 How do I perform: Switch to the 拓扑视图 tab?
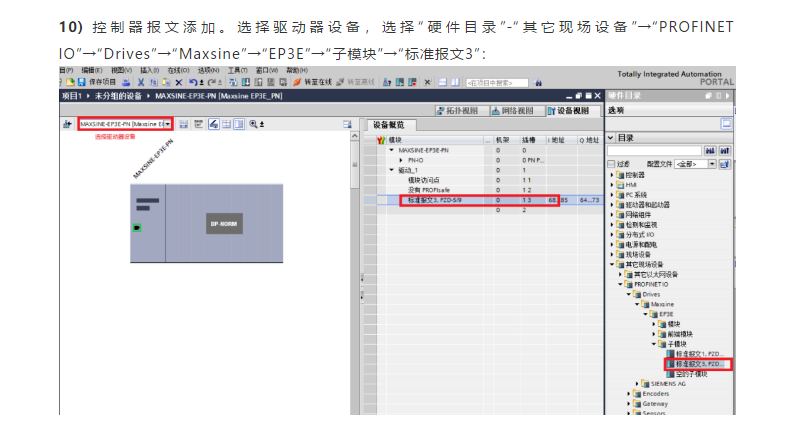coord(459,110)
